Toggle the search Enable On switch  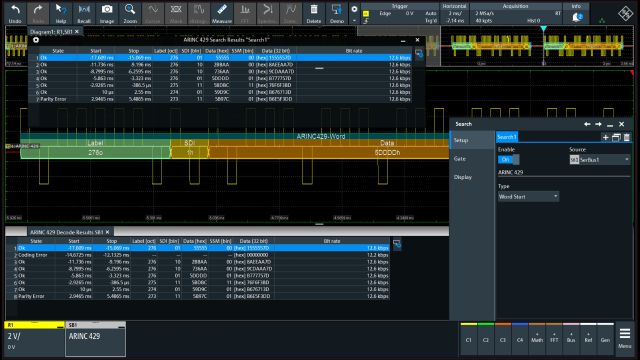pos(509,160)
